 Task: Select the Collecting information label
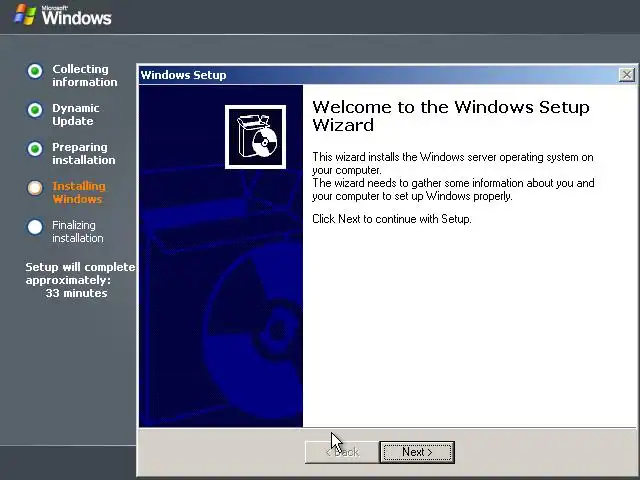pyautogui.click(x=84, y=76)
